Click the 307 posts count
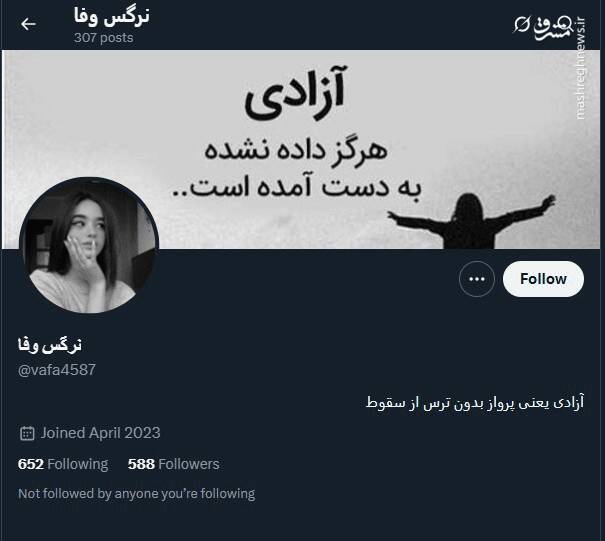This screenshot has width=605, height=541. click(x=103, y=38)
